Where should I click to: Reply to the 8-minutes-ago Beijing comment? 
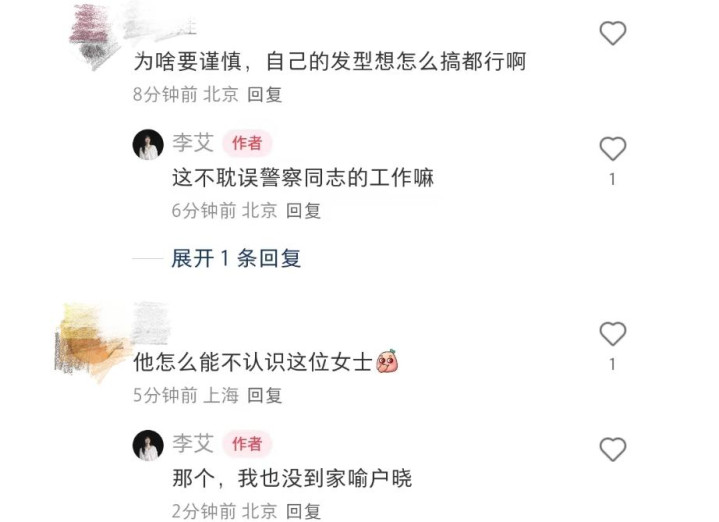[x=265, y=94]
